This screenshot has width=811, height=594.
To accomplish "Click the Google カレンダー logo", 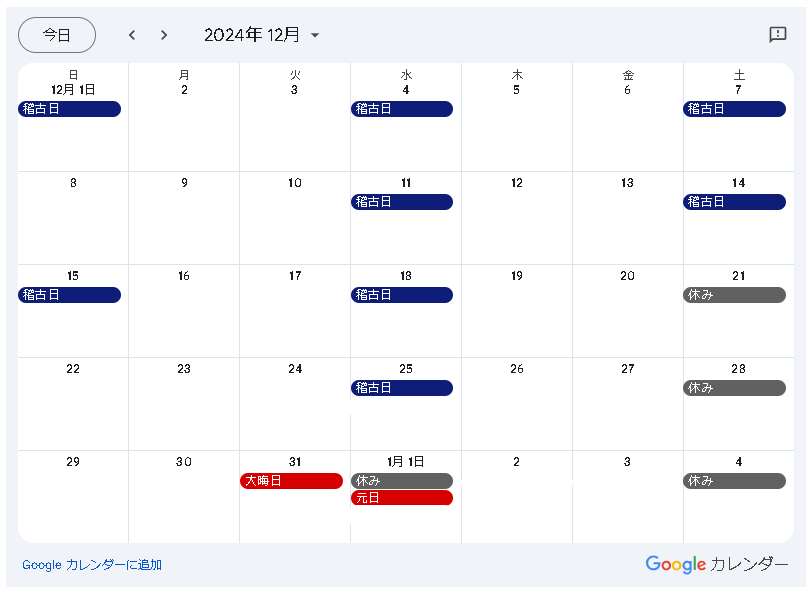I will click(716, 564).
